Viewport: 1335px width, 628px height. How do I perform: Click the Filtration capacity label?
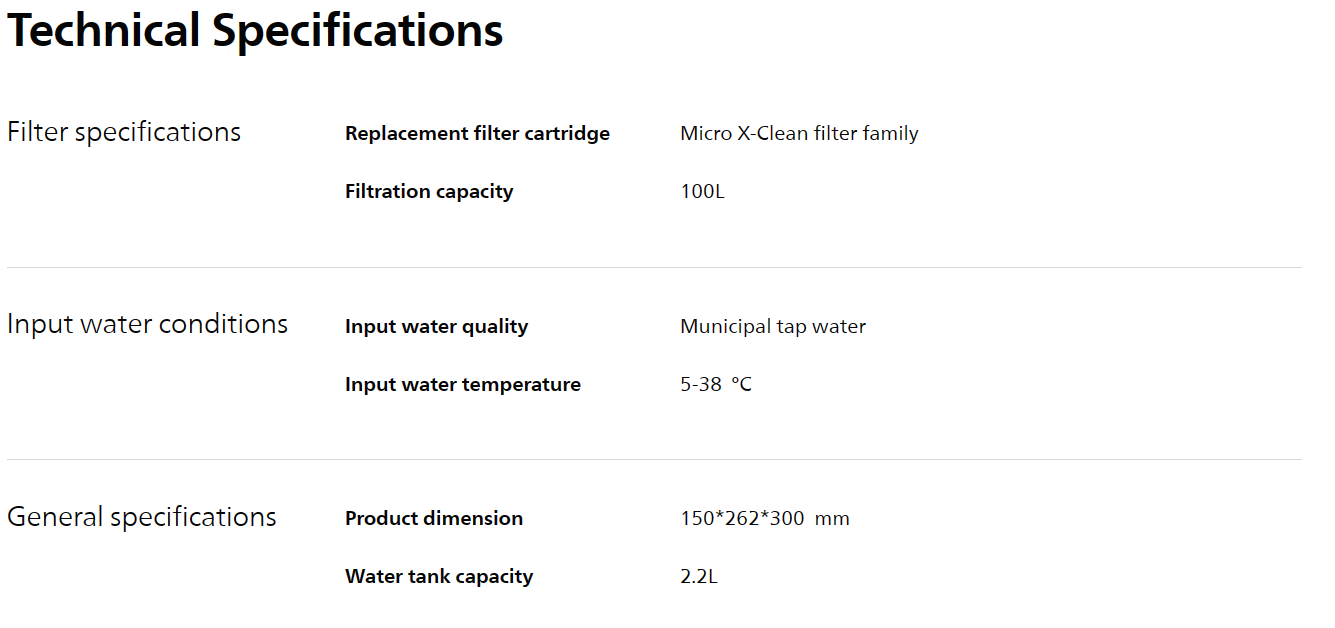pyautogui.click(x=429, y=191)
